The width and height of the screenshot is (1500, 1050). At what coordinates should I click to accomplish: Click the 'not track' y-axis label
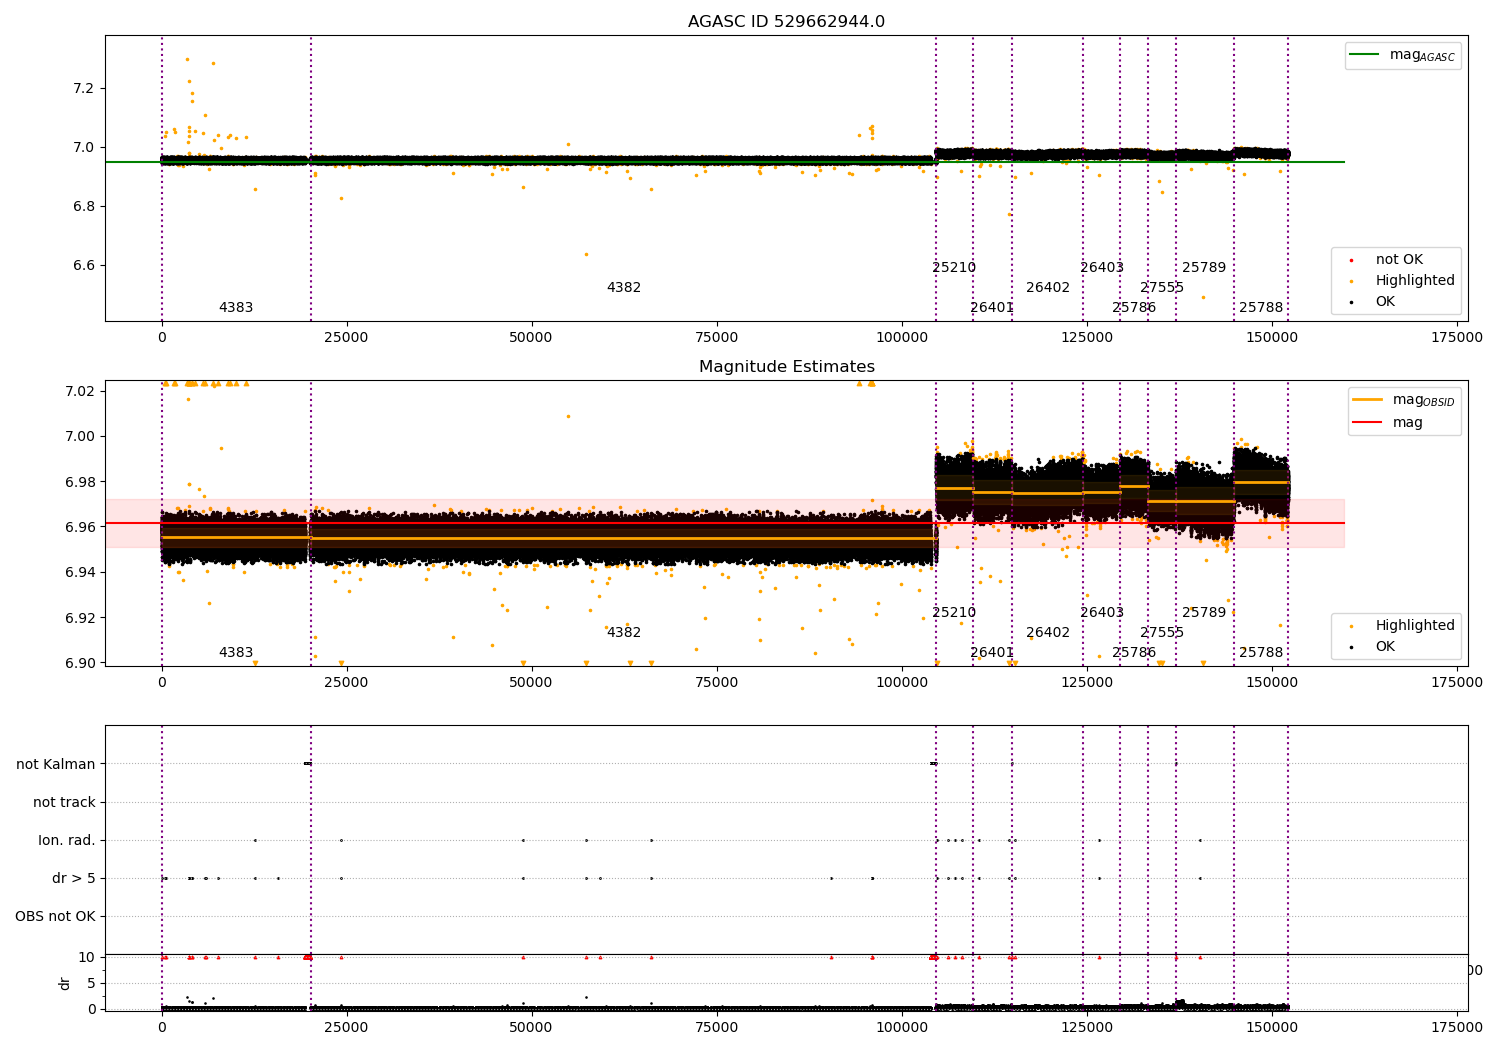pyautogui.click(x=64, y=802)
